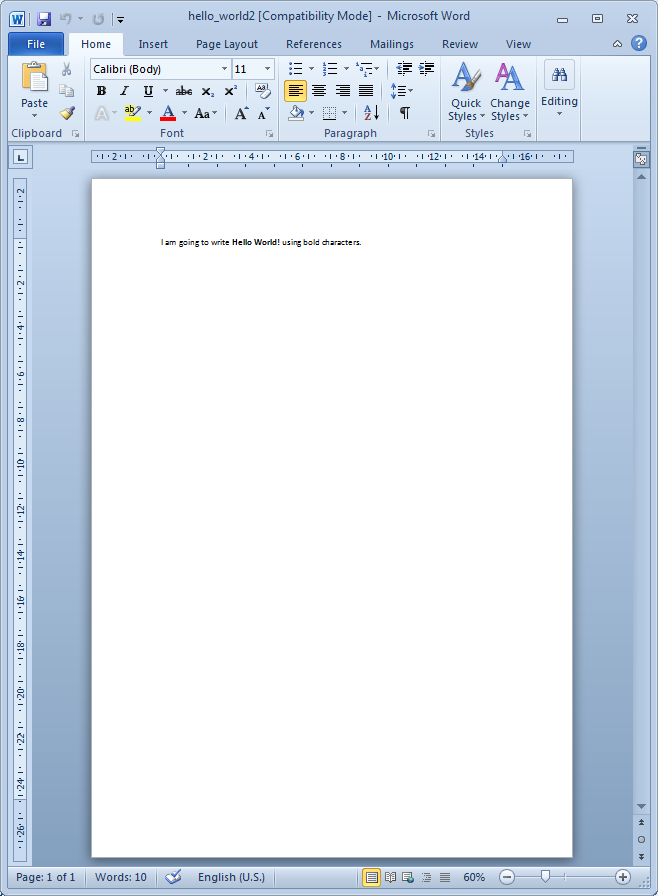Click the document sentence about Hello World
The width and height of the screenshot is (658, 896).
261,242
